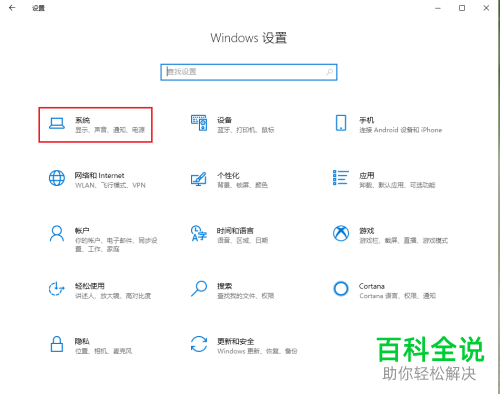Click the description '显示、声音、通知、电源'
Screen dimensions: 500x394
tap(110, 130)
